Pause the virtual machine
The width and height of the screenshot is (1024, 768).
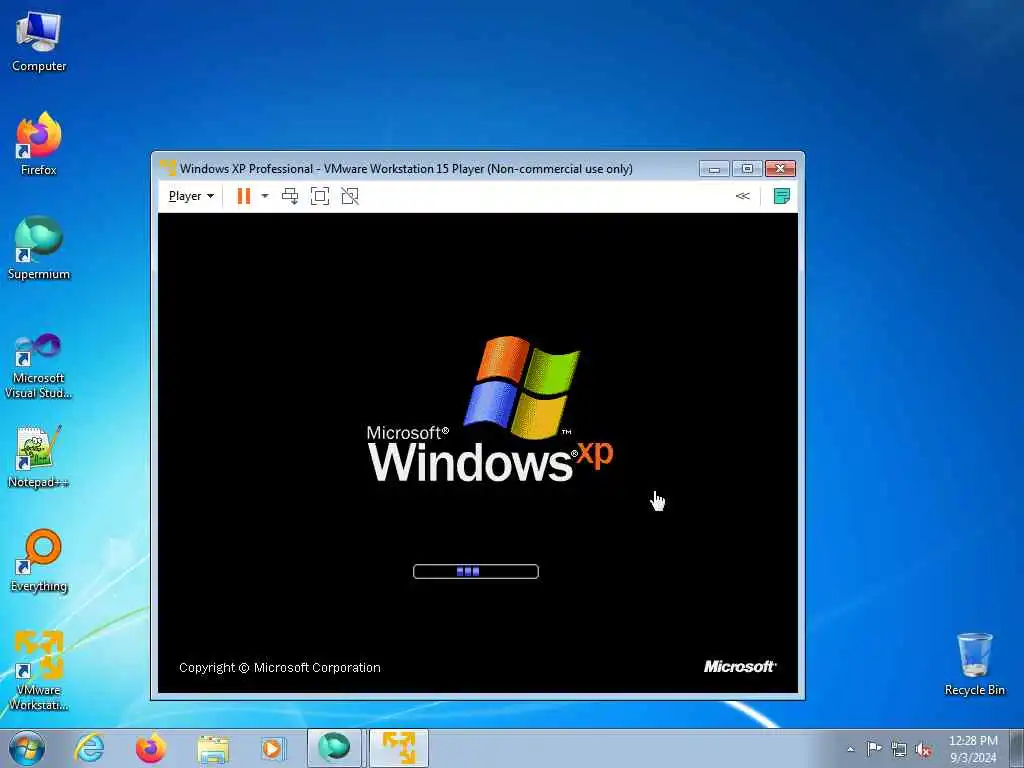[x=244, y=196]
